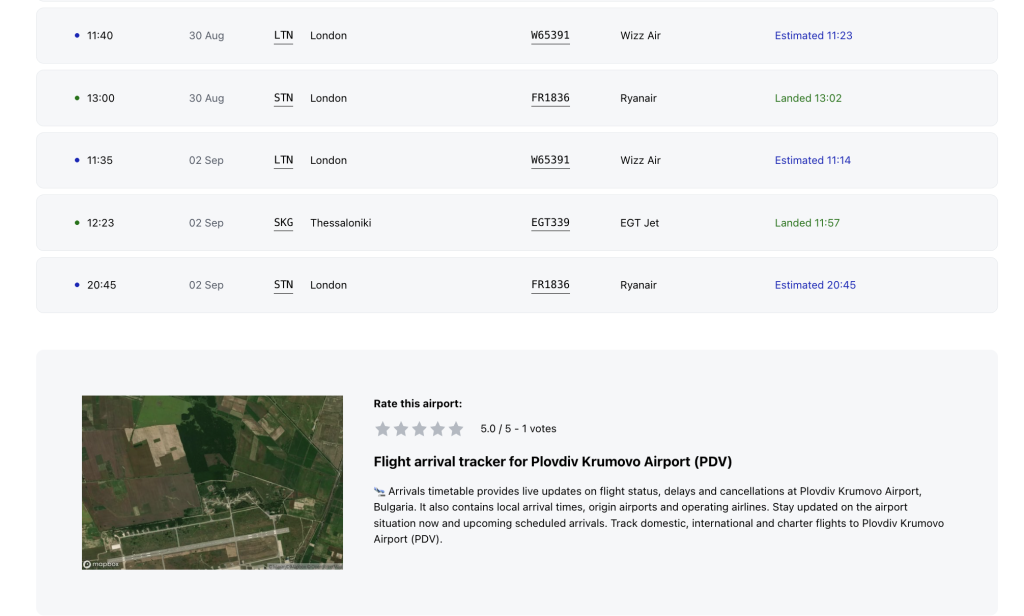Viewport: 1024px width, 616px height.
Task: Click the 30 Aug date in 13:00 row
Action: click(x=206, y=99)
